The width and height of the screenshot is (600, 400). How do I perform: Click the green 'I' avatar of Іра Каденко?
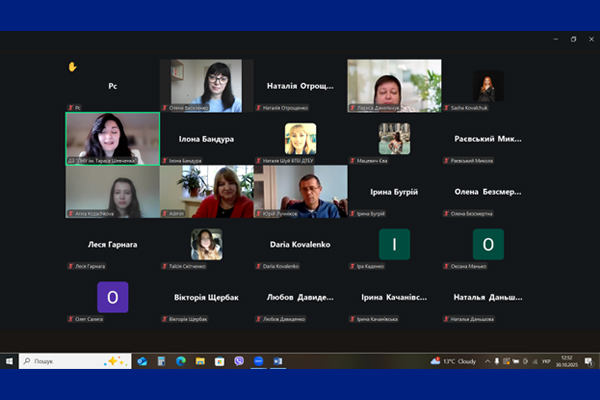pos(394,244)
